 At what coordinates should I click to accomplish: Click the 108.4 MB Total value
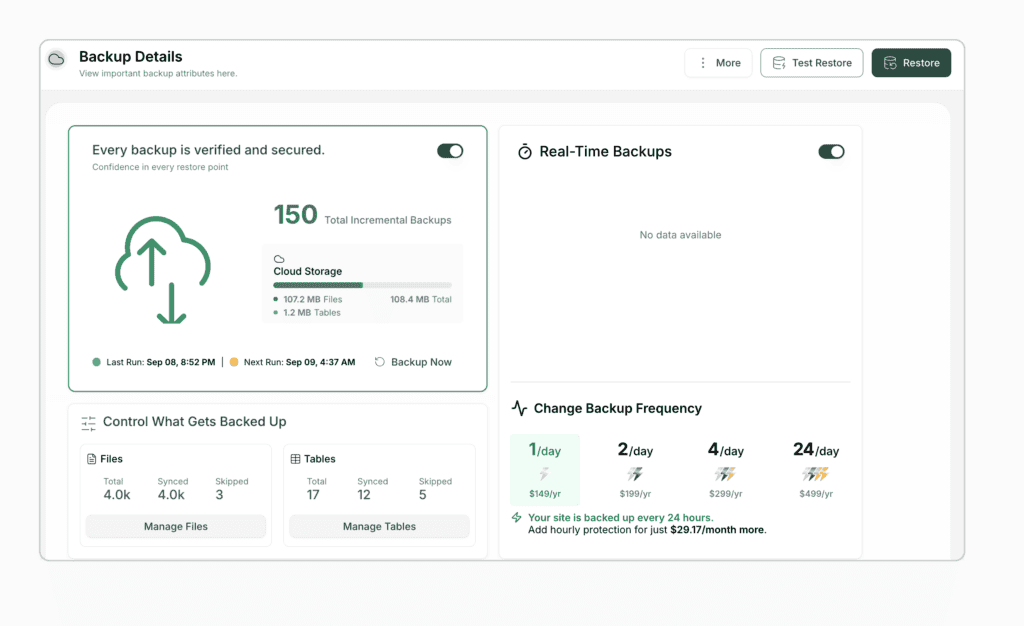421,299
